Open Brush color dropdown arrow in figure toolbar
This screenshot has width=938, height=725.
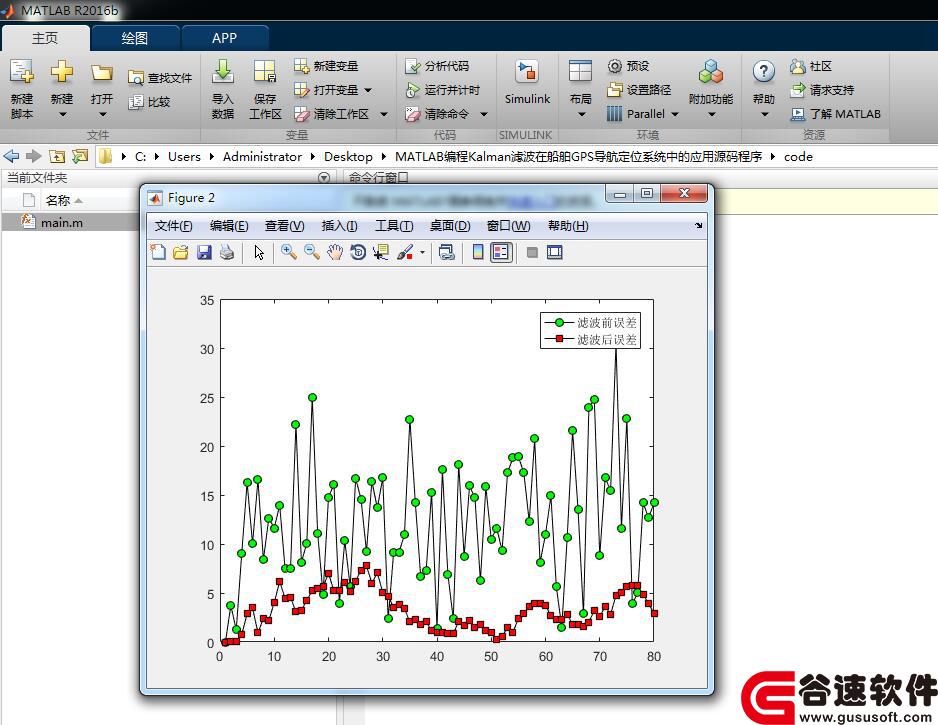422,252
